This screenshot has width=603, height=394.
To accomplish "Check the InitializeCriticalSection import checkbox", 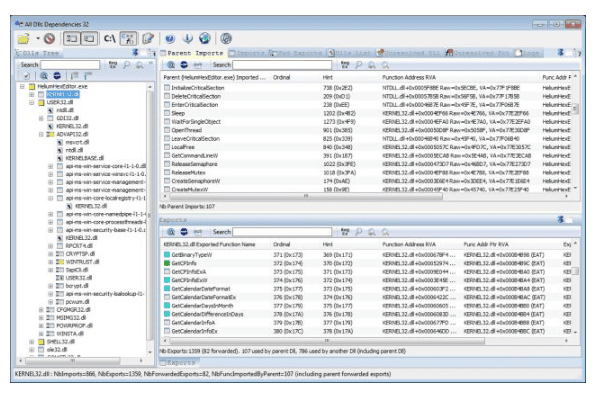I will 167,88.
